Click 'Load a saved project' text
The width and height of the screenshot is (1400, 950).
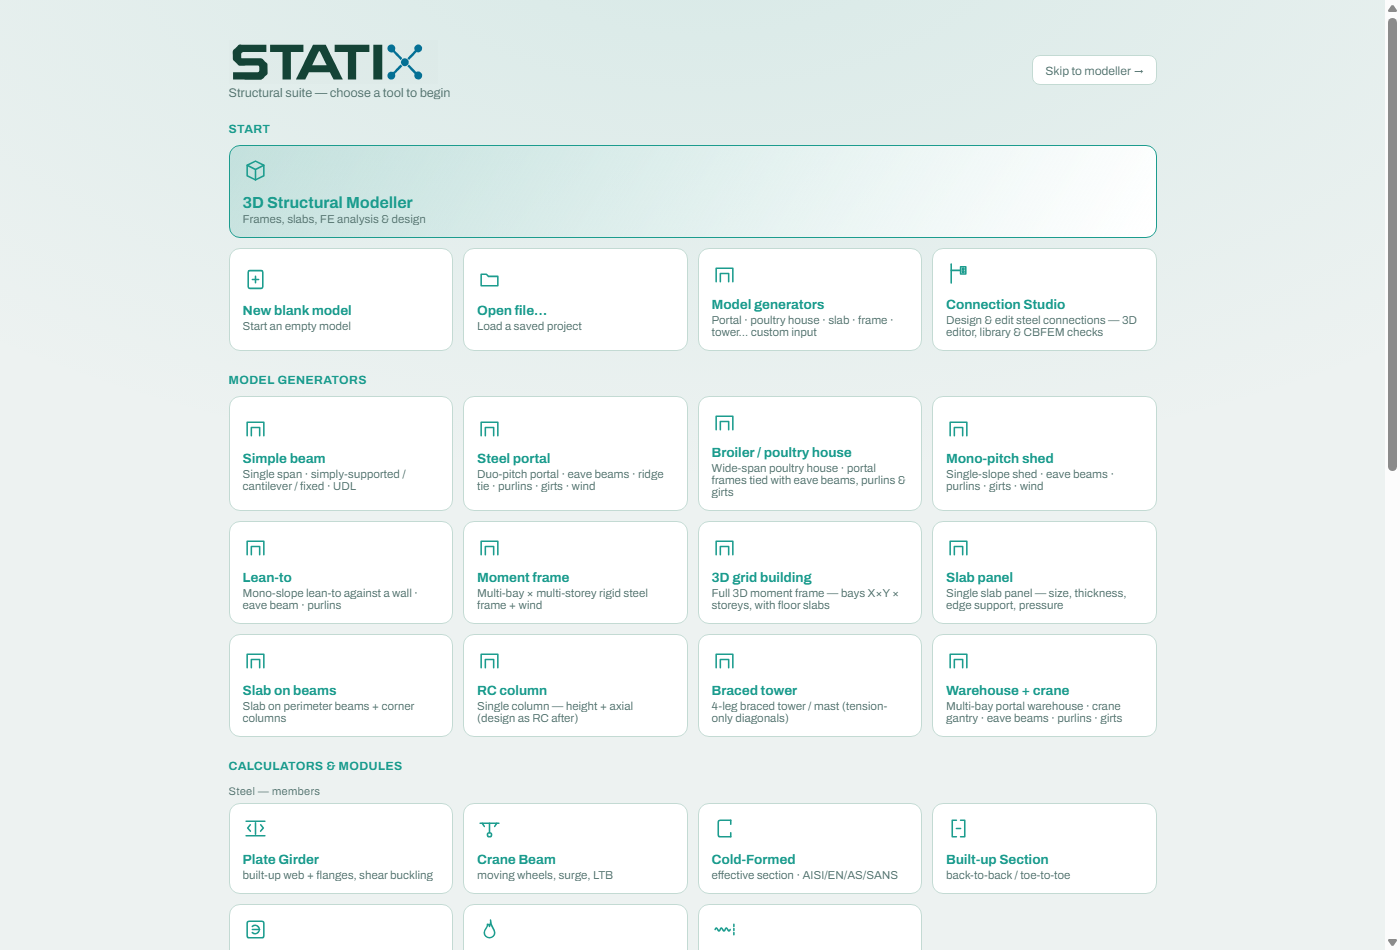529,326
